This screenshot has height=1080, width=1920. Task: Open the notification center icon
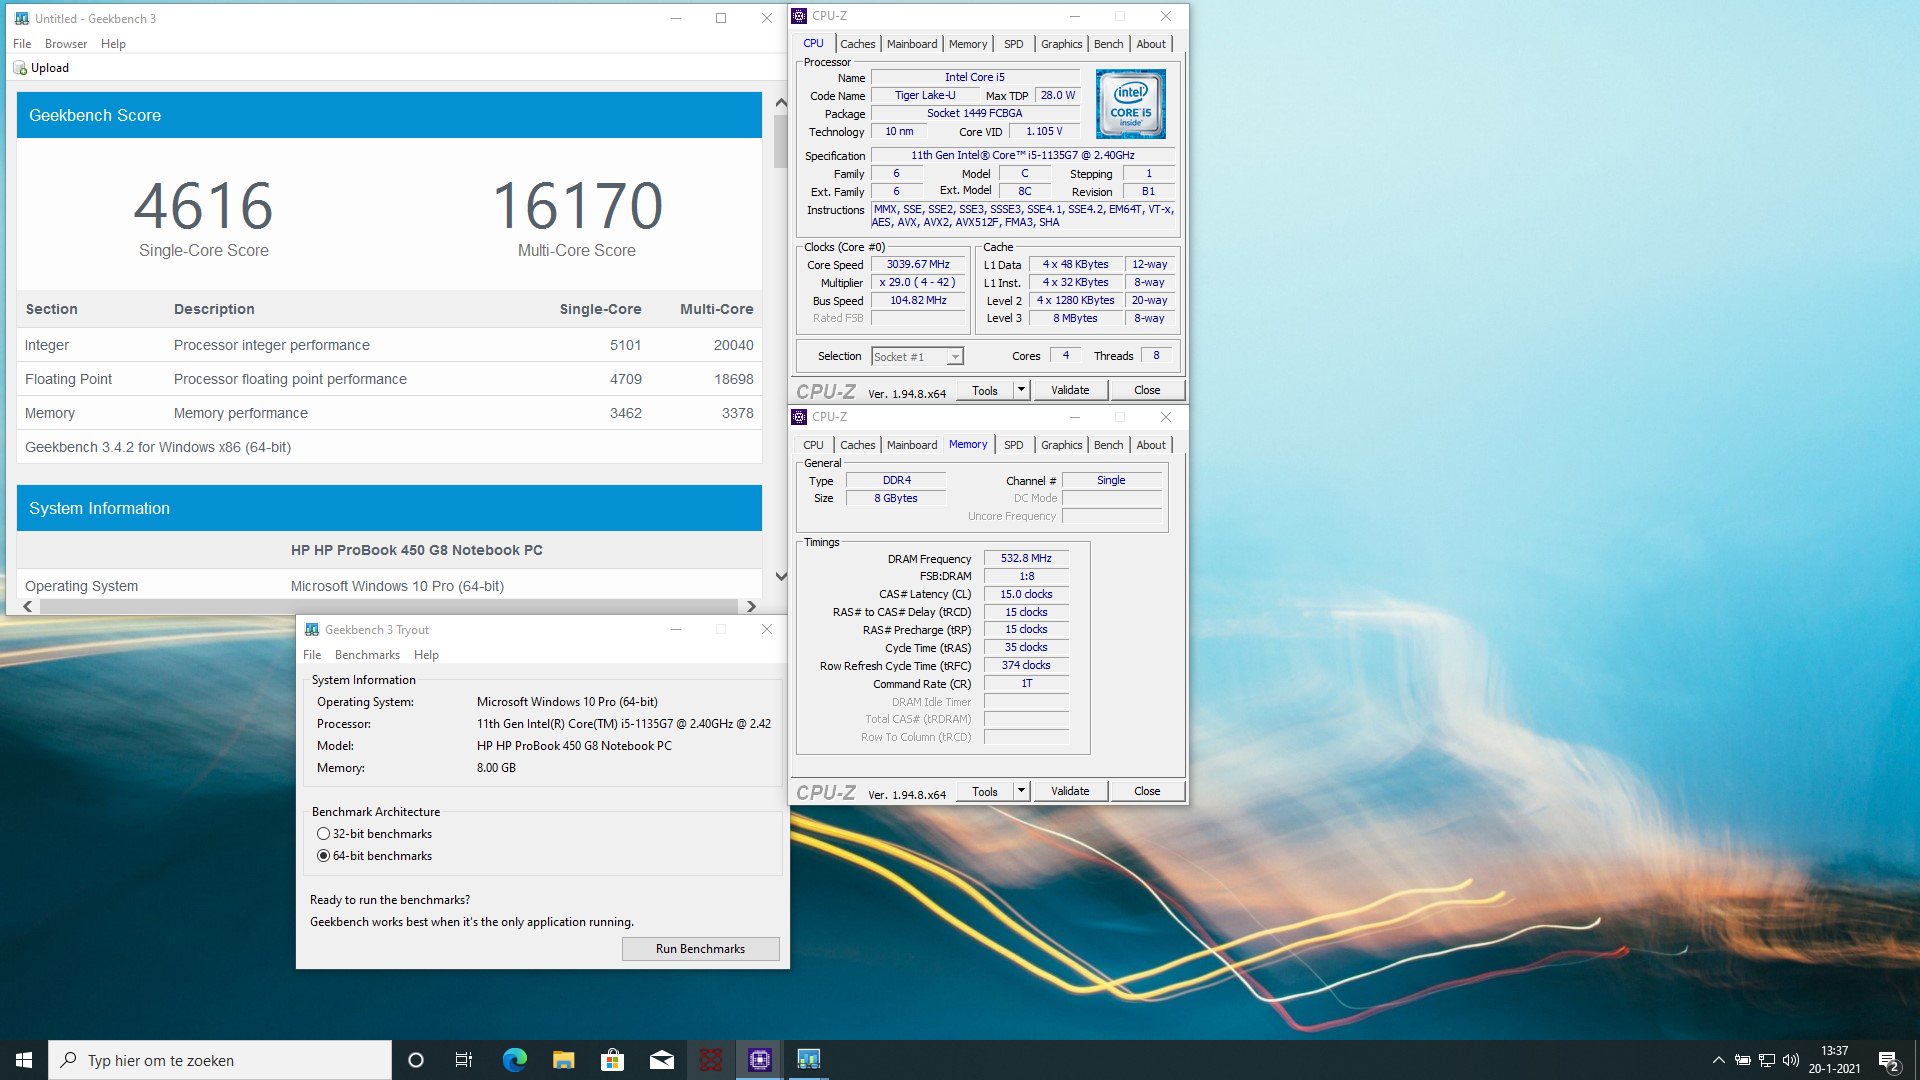(x=1888, y=1060)
